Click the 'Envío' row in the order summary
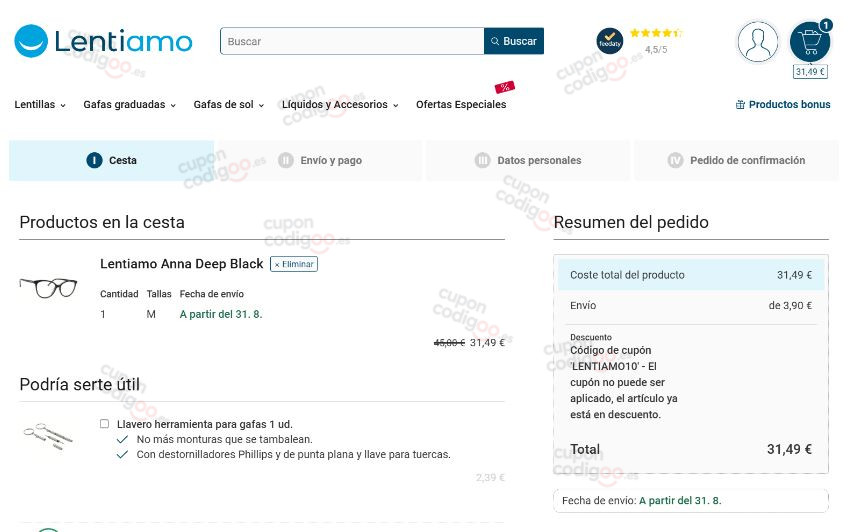This screenshot has width=852, height=532. (691, 305)
